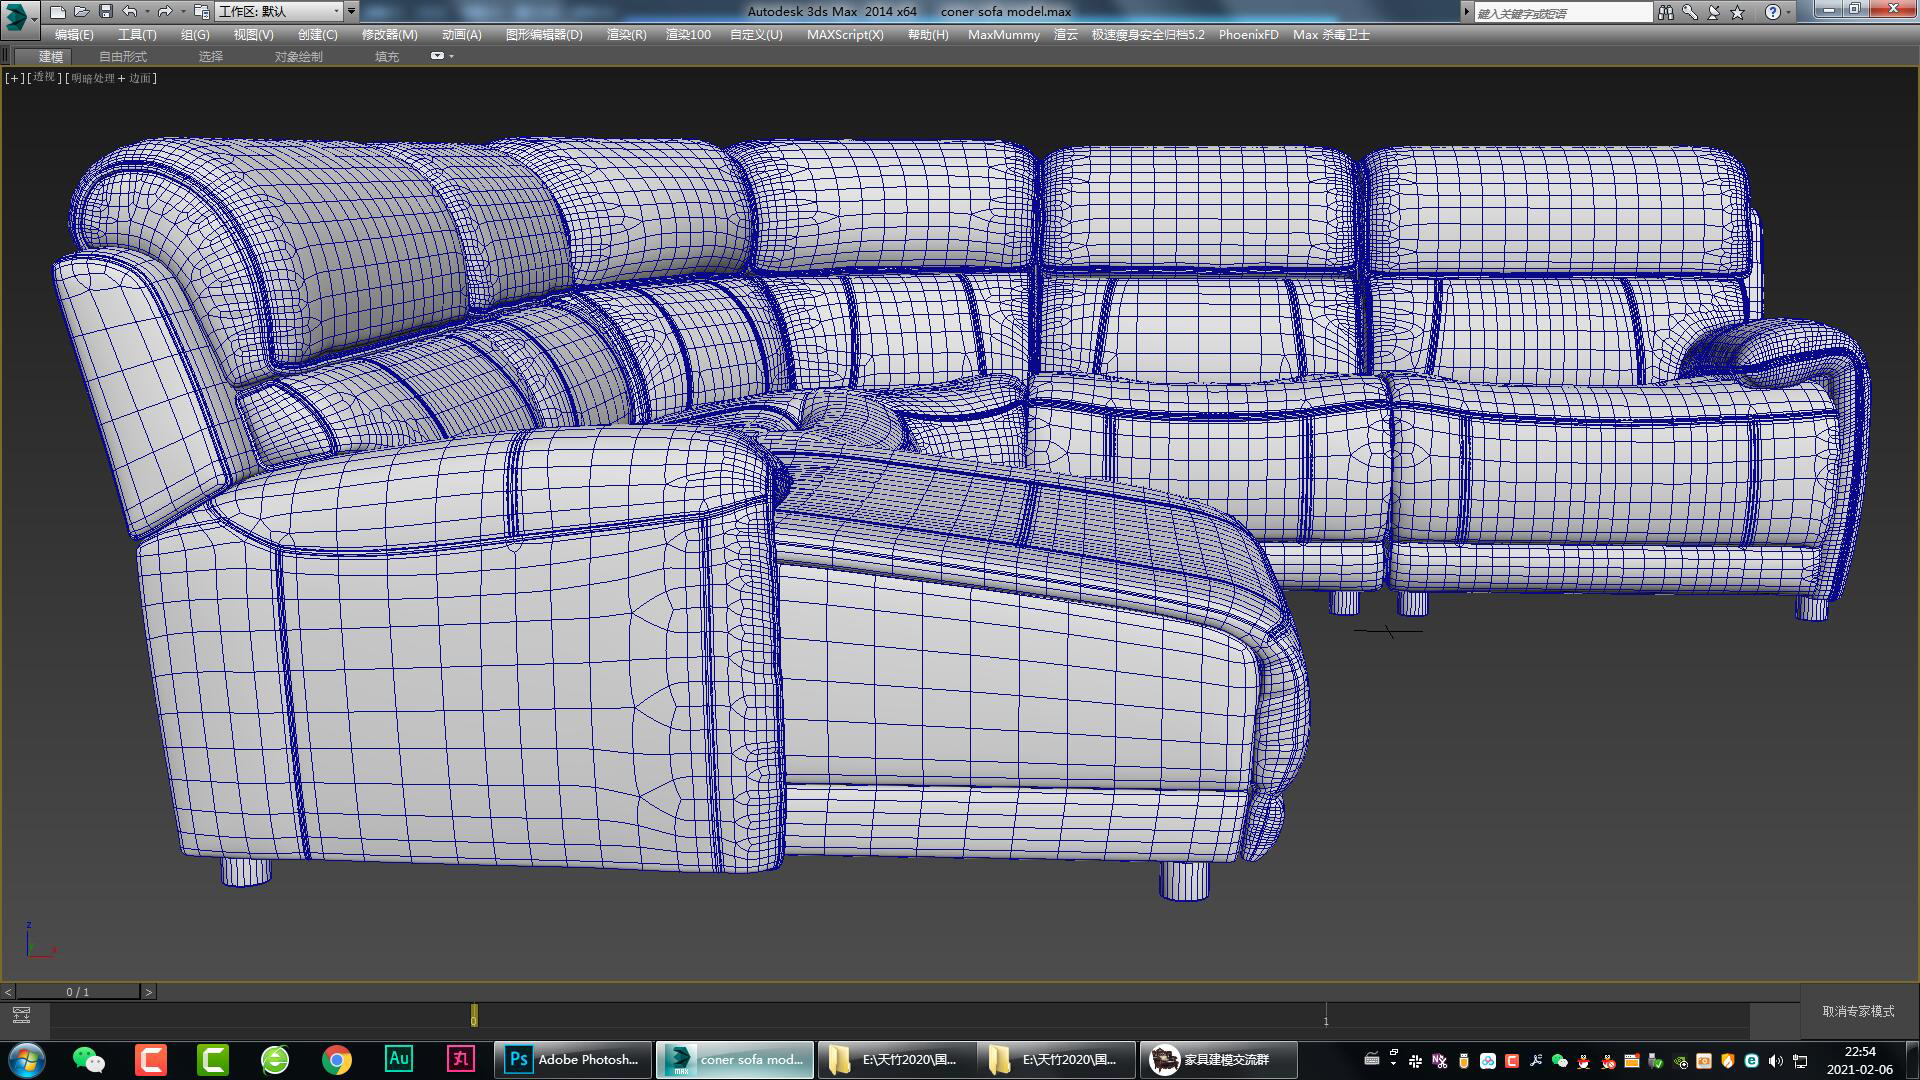Save the scene with the Save icon

[x=105, y=12]
